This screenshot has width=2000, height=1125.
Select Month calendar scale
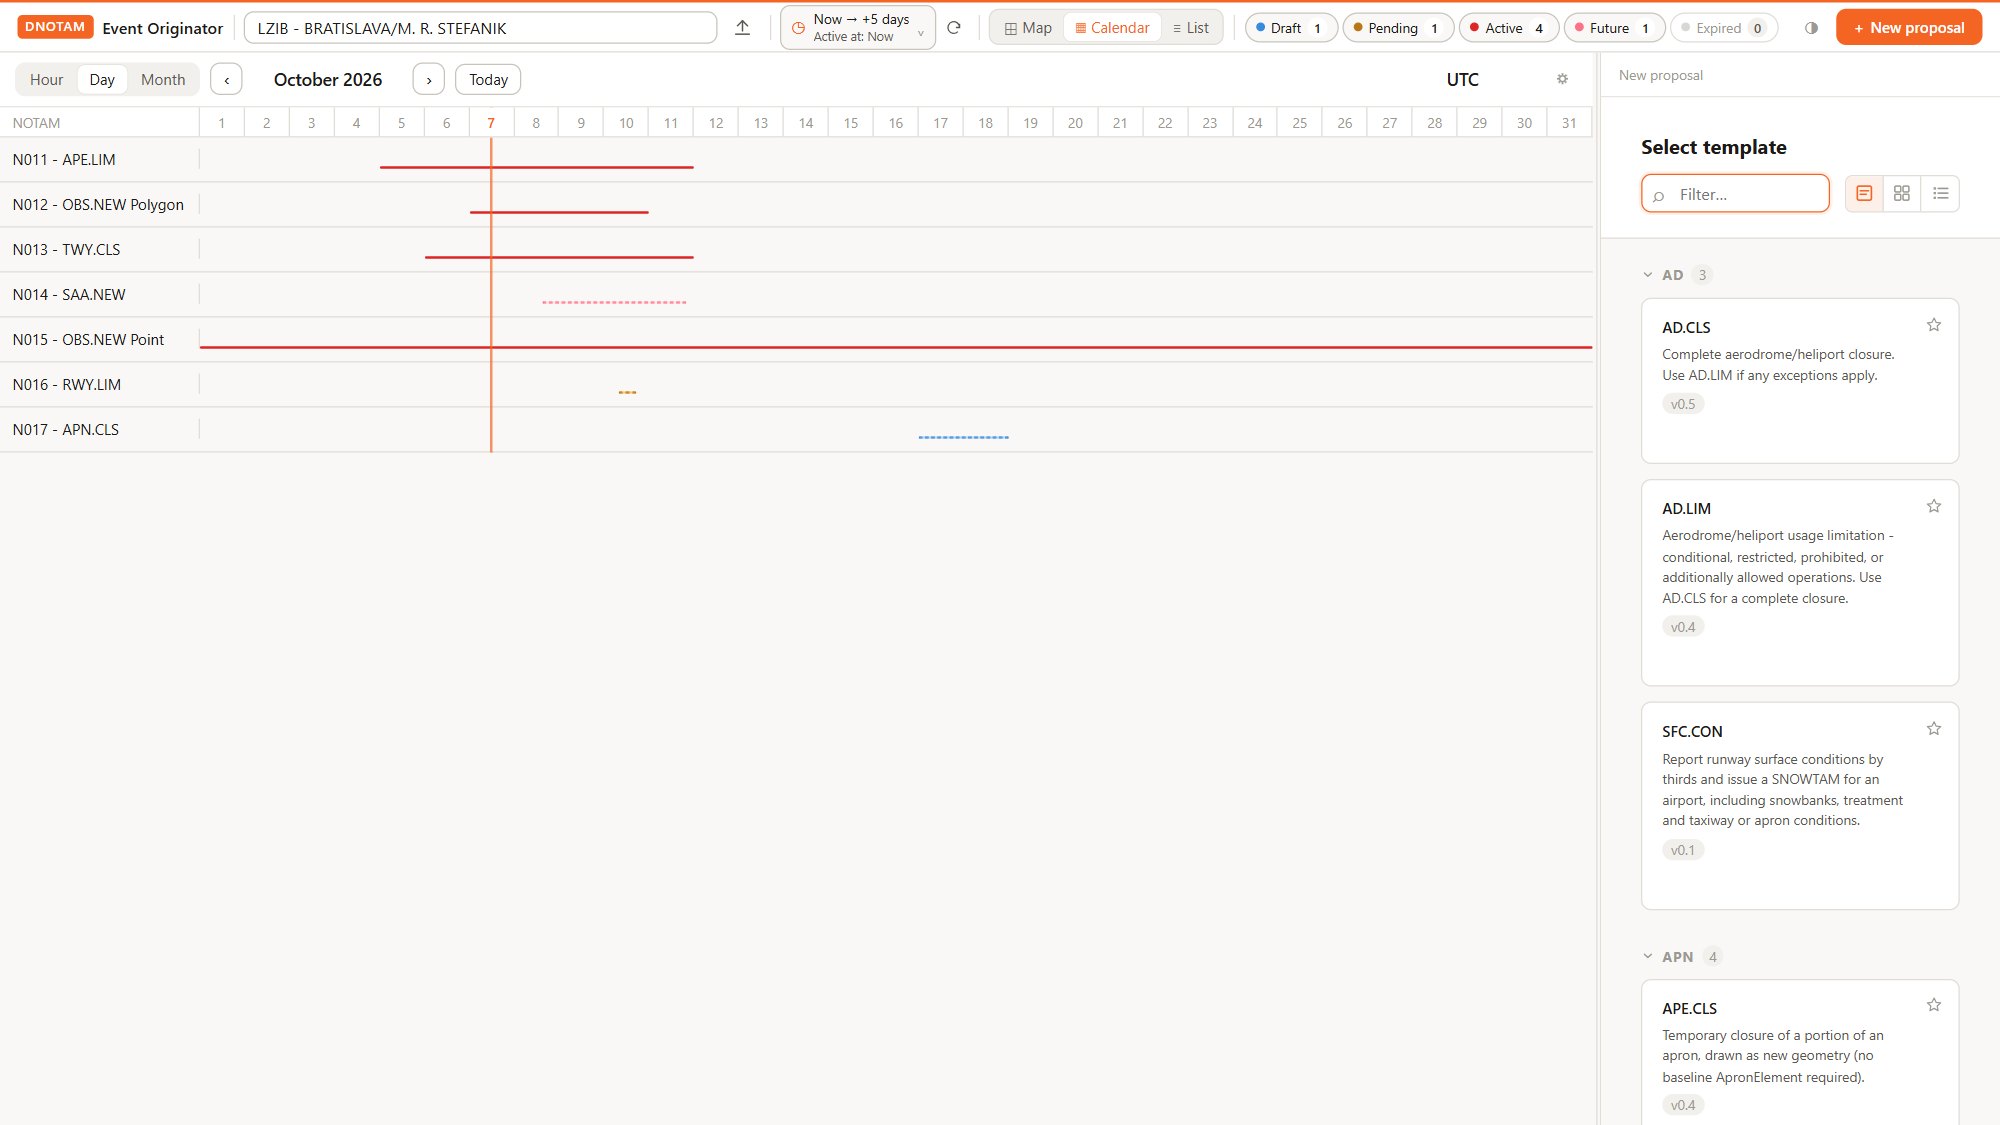[163, 79]
